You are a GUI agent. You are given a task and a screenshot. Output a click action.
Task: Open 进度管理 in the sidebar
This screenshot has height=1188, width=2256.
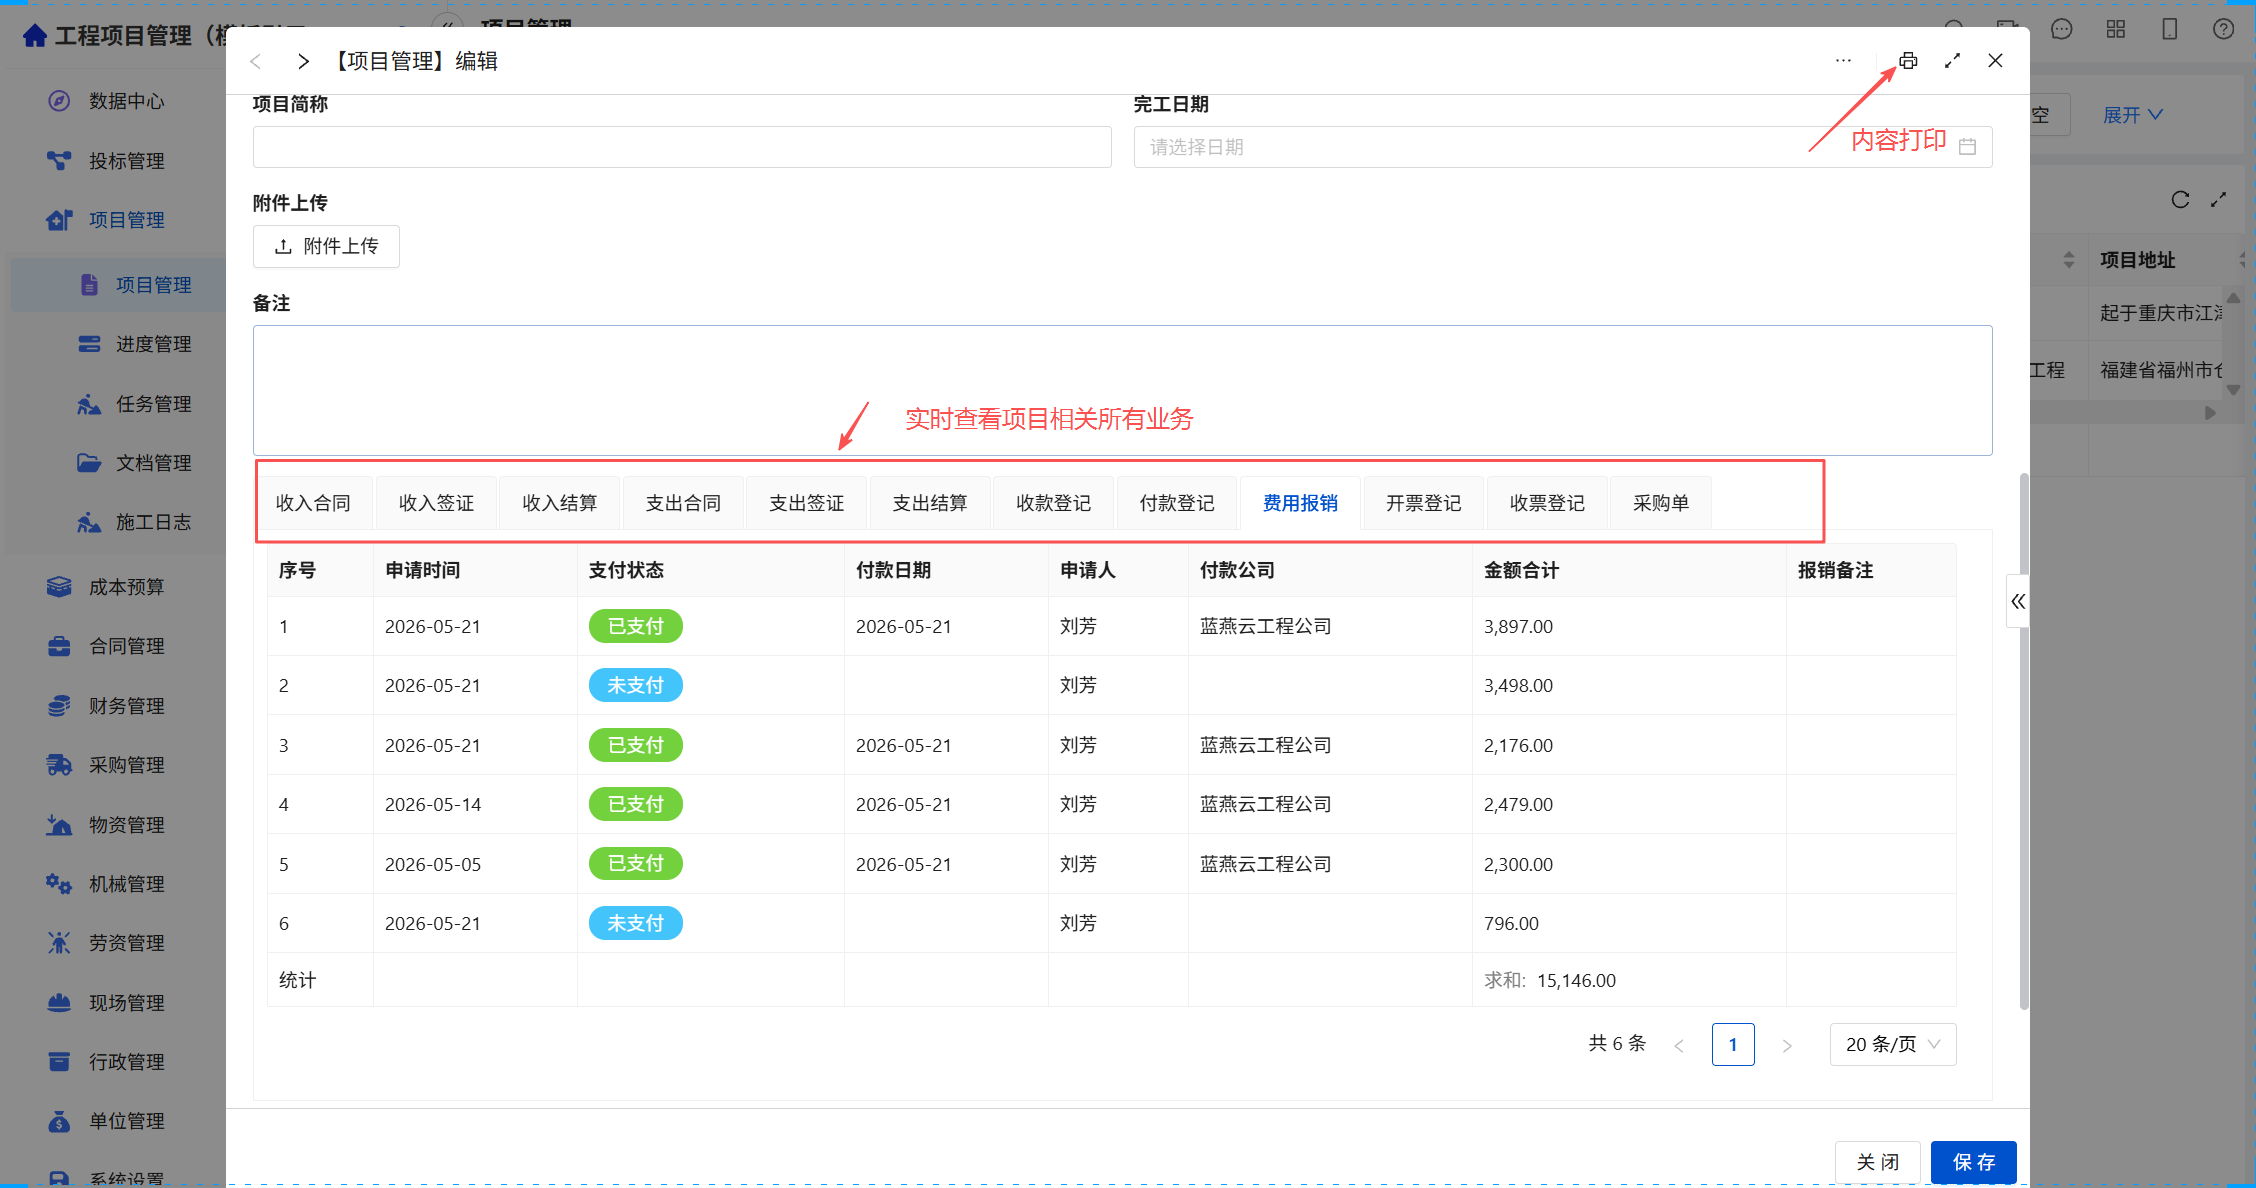153,344
